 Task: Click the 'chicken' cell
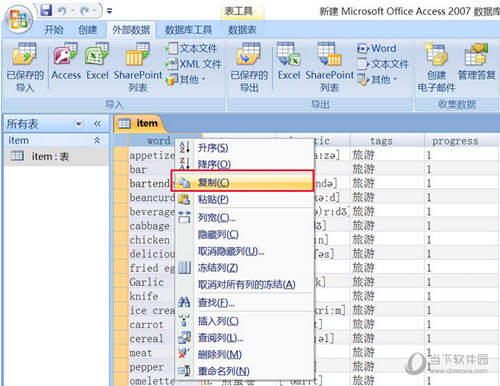pos(152,240)
